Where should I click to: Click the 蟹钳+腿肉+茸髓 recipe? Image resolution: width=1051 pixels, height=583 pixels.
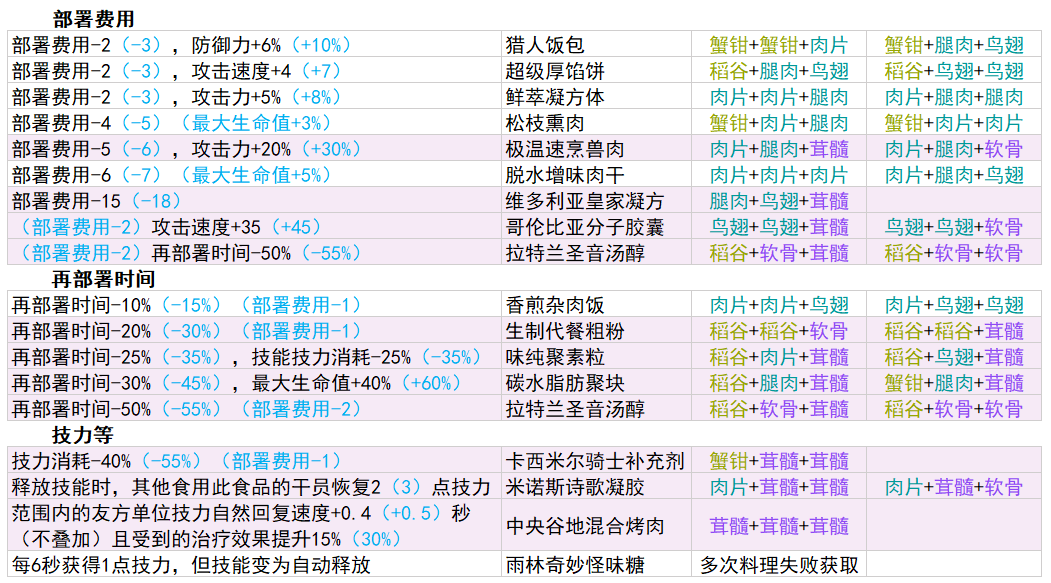954,383
